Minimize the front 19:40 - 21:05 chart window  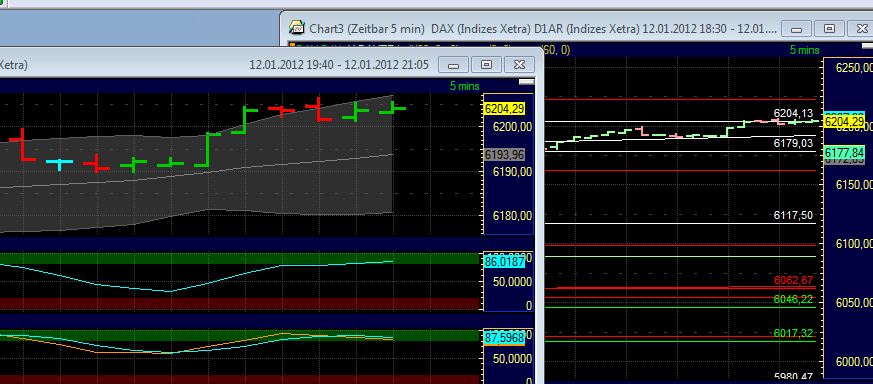454,65
